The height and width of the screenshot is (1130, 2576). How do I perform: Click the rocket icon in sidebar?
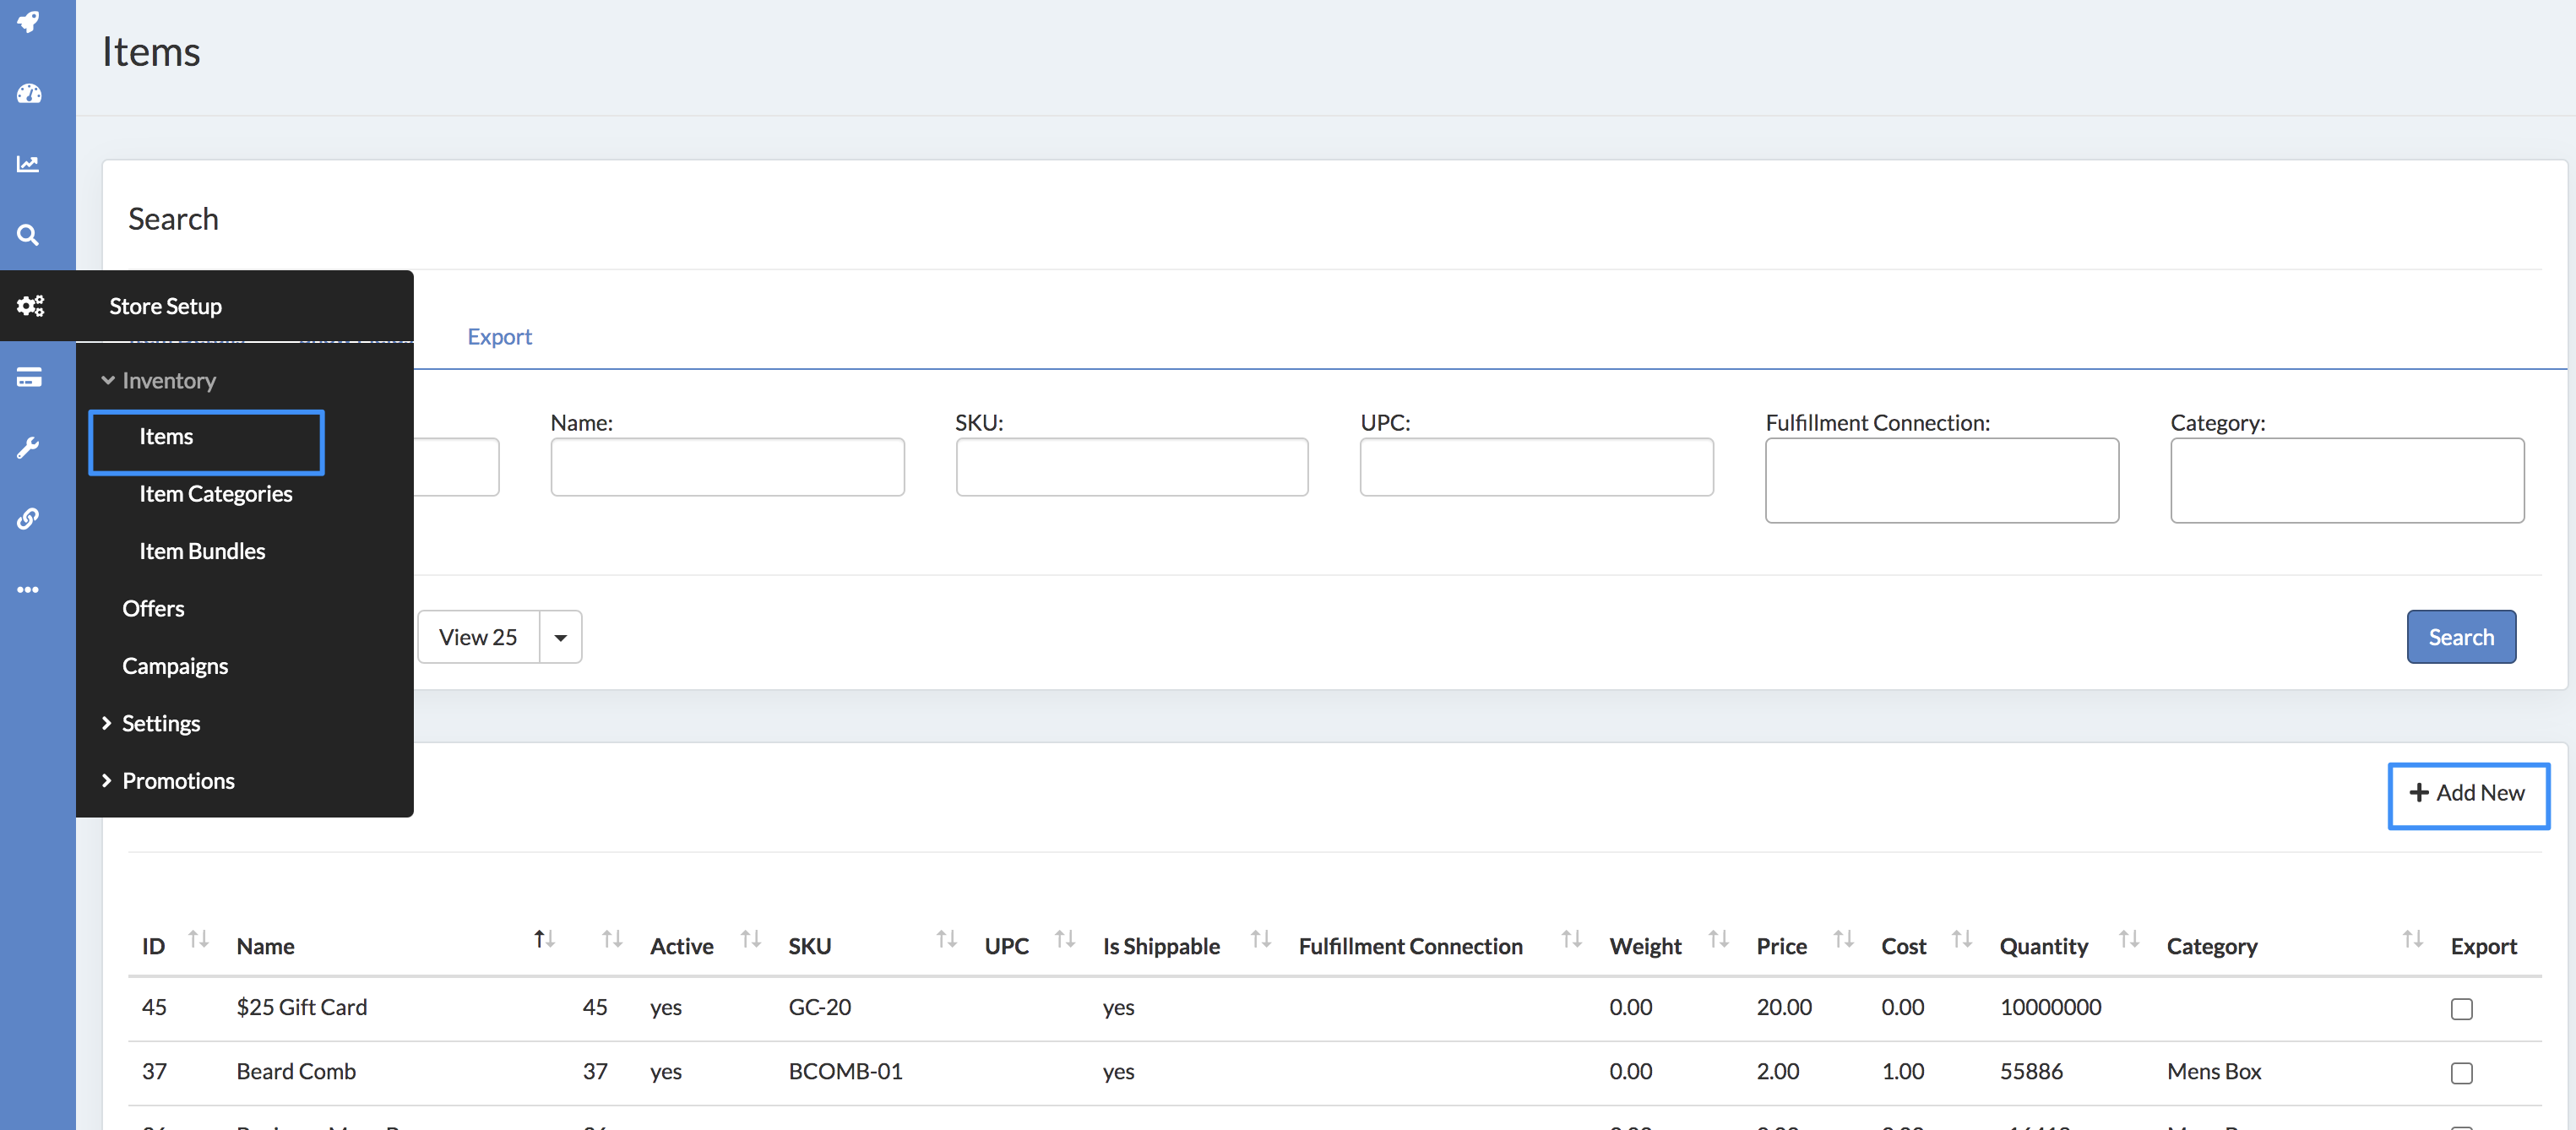(29, 22)
